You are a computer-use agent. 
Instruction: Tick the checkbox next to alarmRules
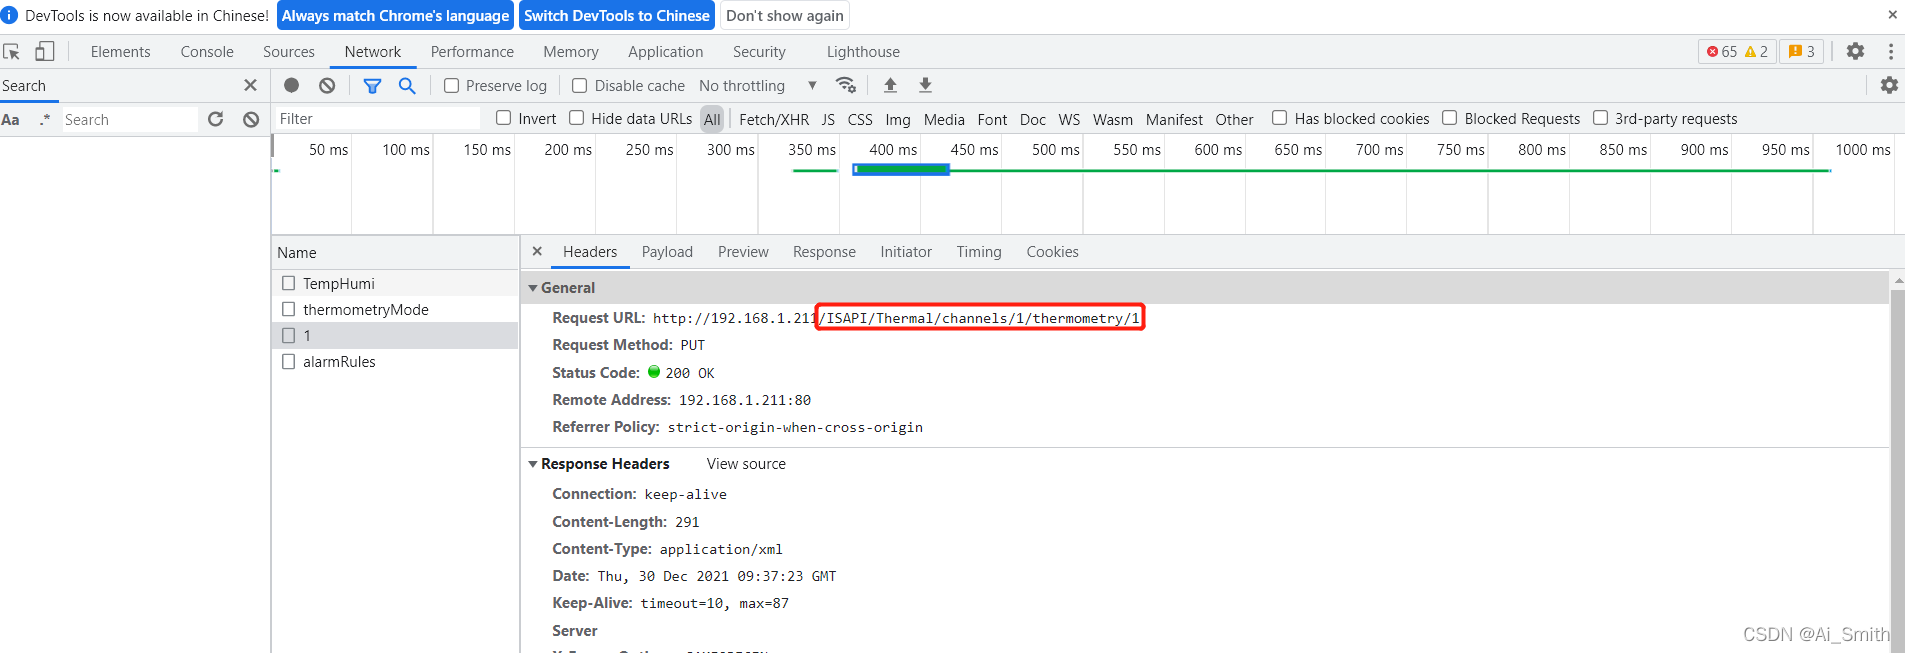289,361
